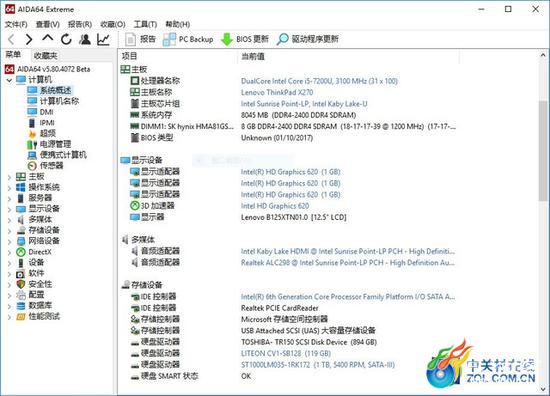550x396 pixels.
Task: Open the Lenovo ThinkPad X270 link
Action: coord(277,92)
